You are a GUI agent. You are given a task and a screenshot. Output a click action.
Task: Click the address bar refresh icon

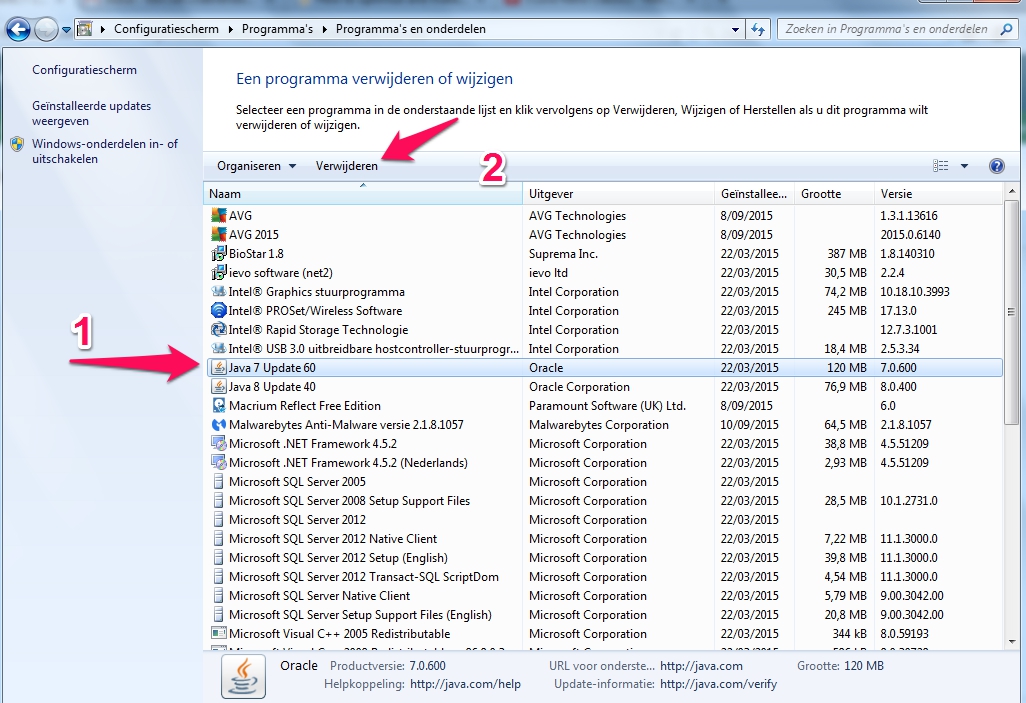coord(758,29)
